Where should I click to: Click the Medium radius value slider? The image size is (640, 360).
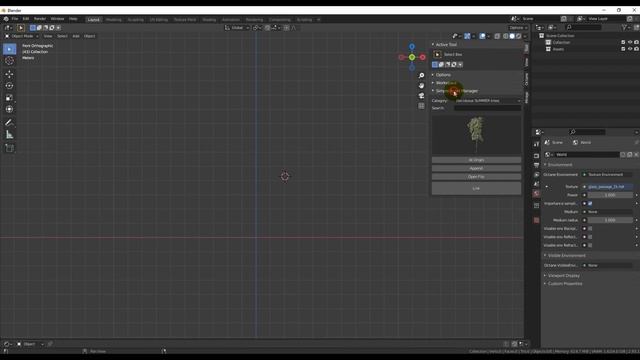[x=610, y=220]
